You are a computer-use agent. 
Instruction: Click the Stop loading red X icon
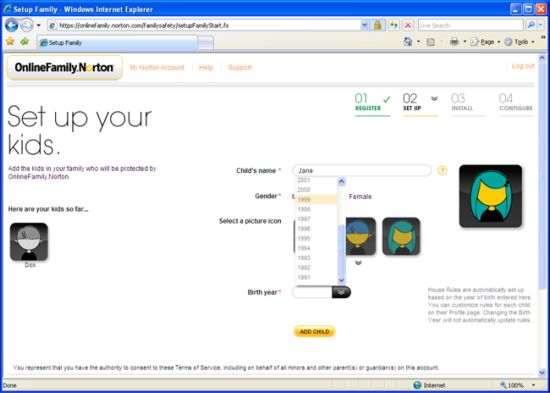(x=408, y=25)
